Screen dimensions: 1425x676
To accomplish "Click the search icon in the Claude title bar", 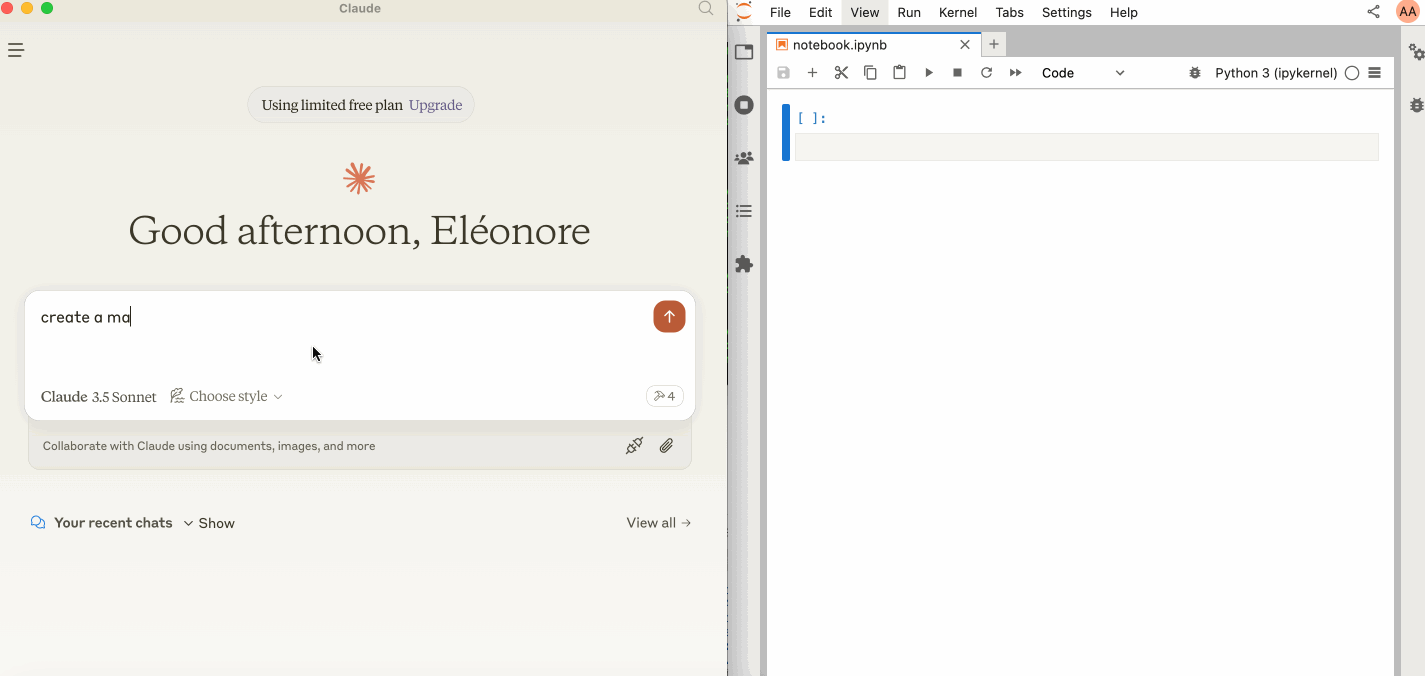I will point(706,9).
